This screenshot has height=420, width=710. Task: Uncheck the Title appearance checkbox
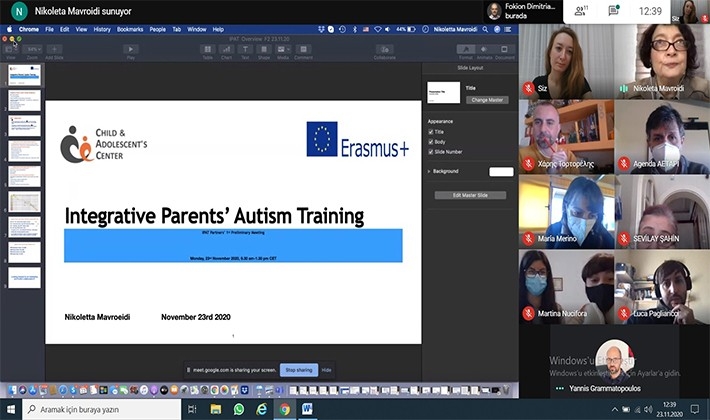coord(431,131)
